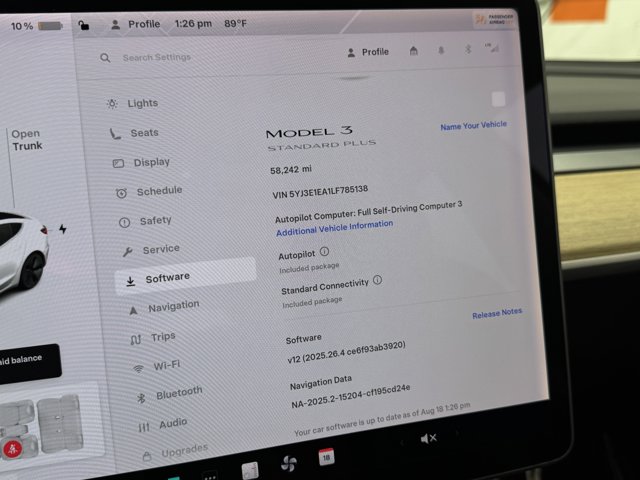The width and height of the screenshot is (640, 480).
Task: Tap the muted volume icon
Action: click(429, 438)
